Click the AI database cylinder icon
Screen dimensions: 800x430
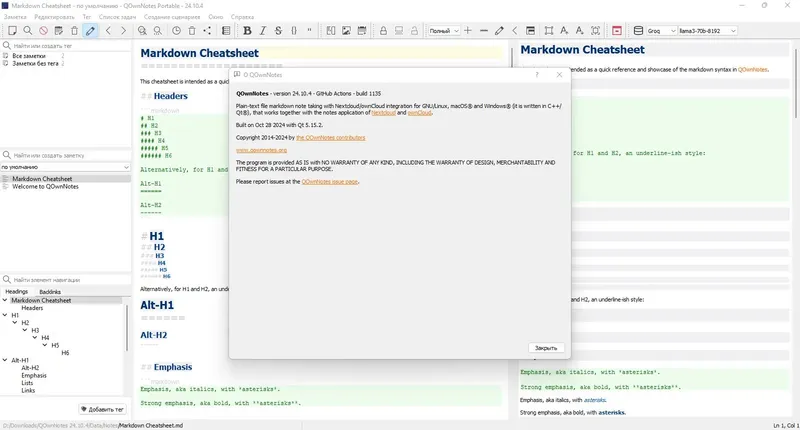coord(638,31)
